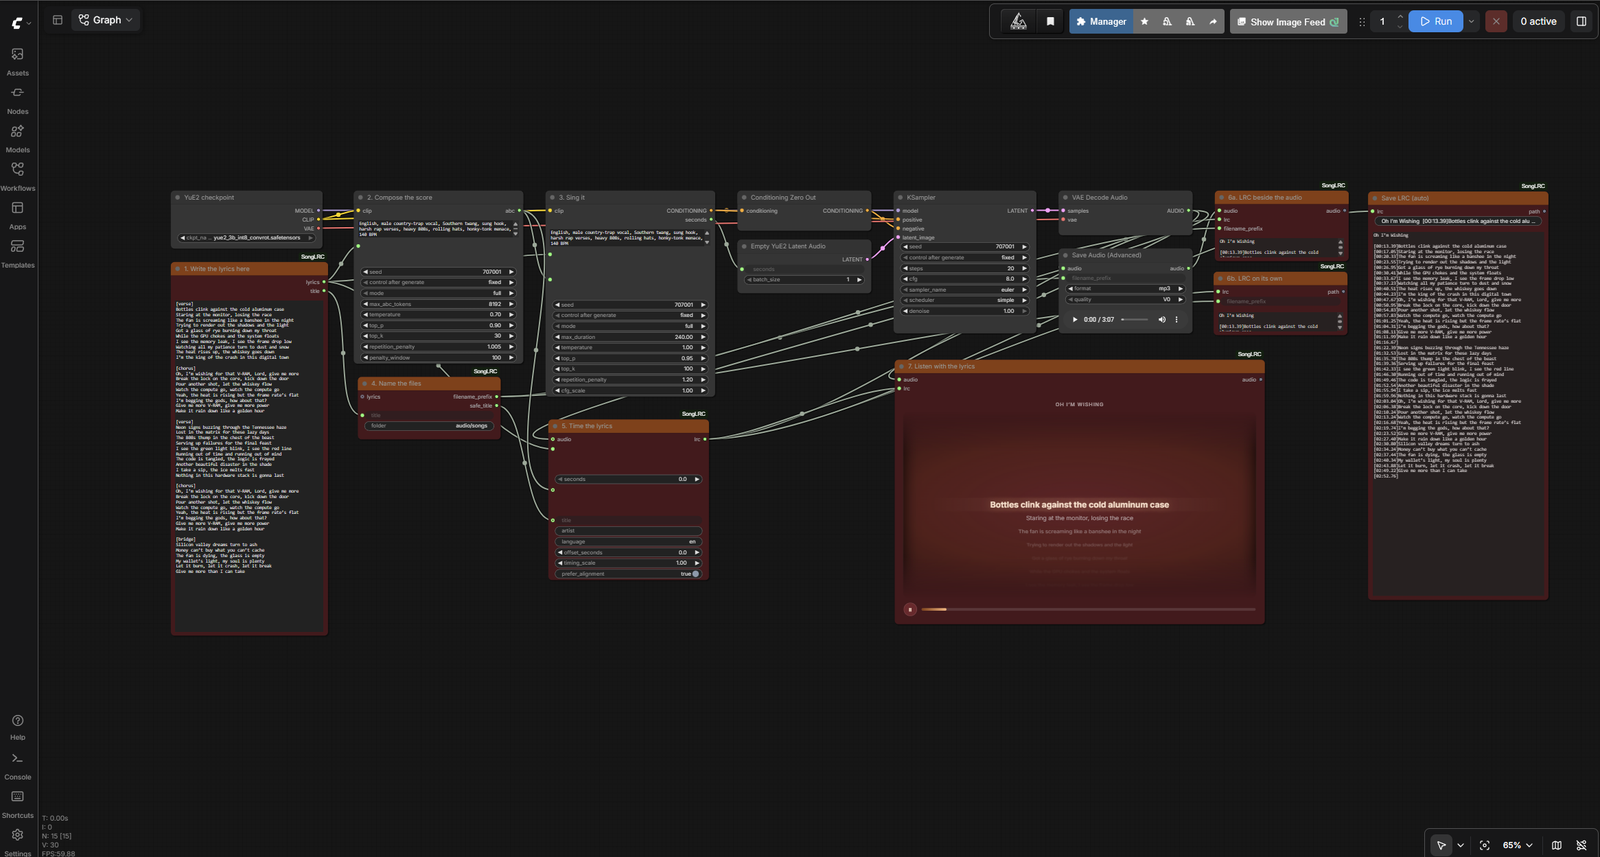
Task: Click the fit view icon bottom right
Action: (1484, 845)
